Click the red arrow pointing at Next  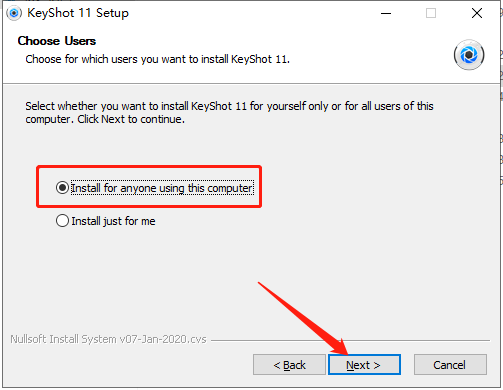[x=303, y=318]
